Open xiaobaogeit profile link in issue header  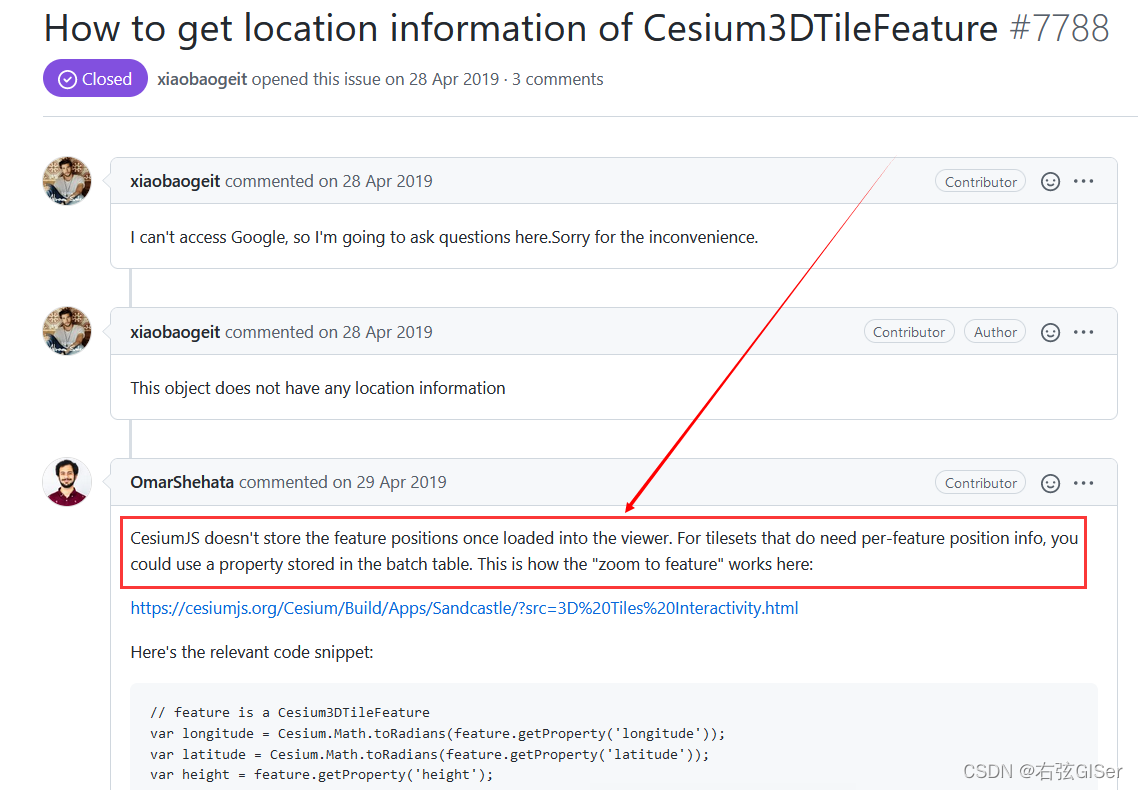[202, 79]
